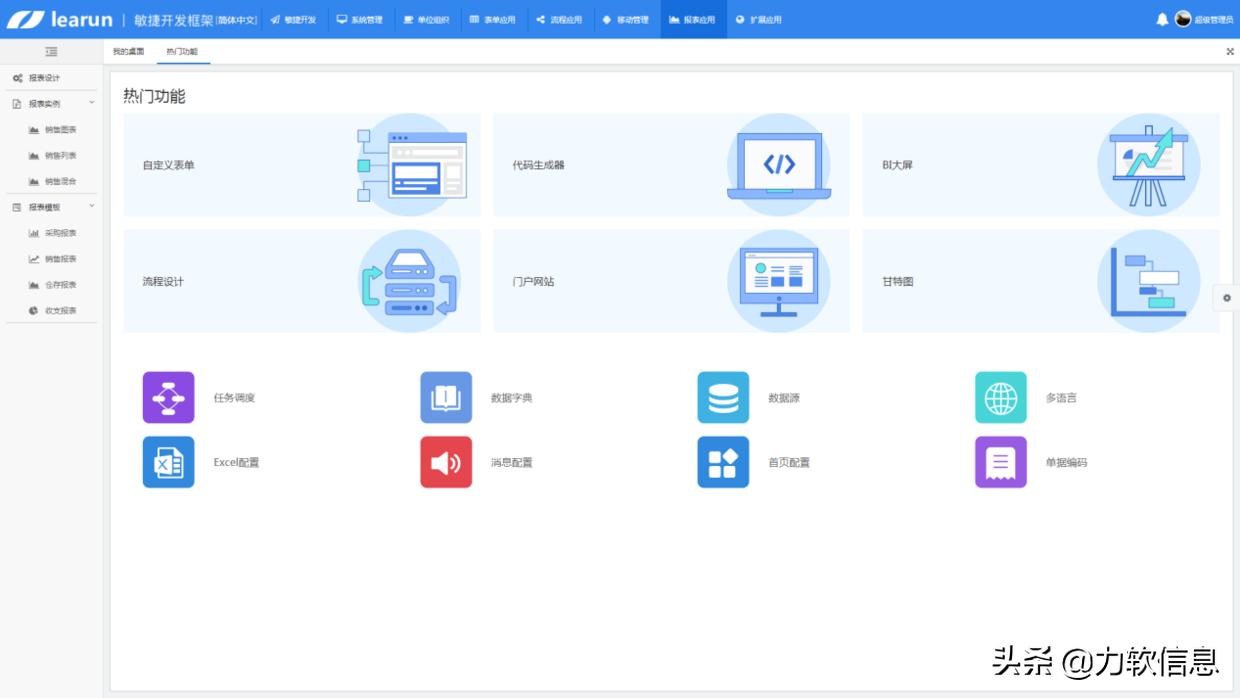Switch to the 我的桌面 tab
The image size is (1240, 698).
coord(129,51)
